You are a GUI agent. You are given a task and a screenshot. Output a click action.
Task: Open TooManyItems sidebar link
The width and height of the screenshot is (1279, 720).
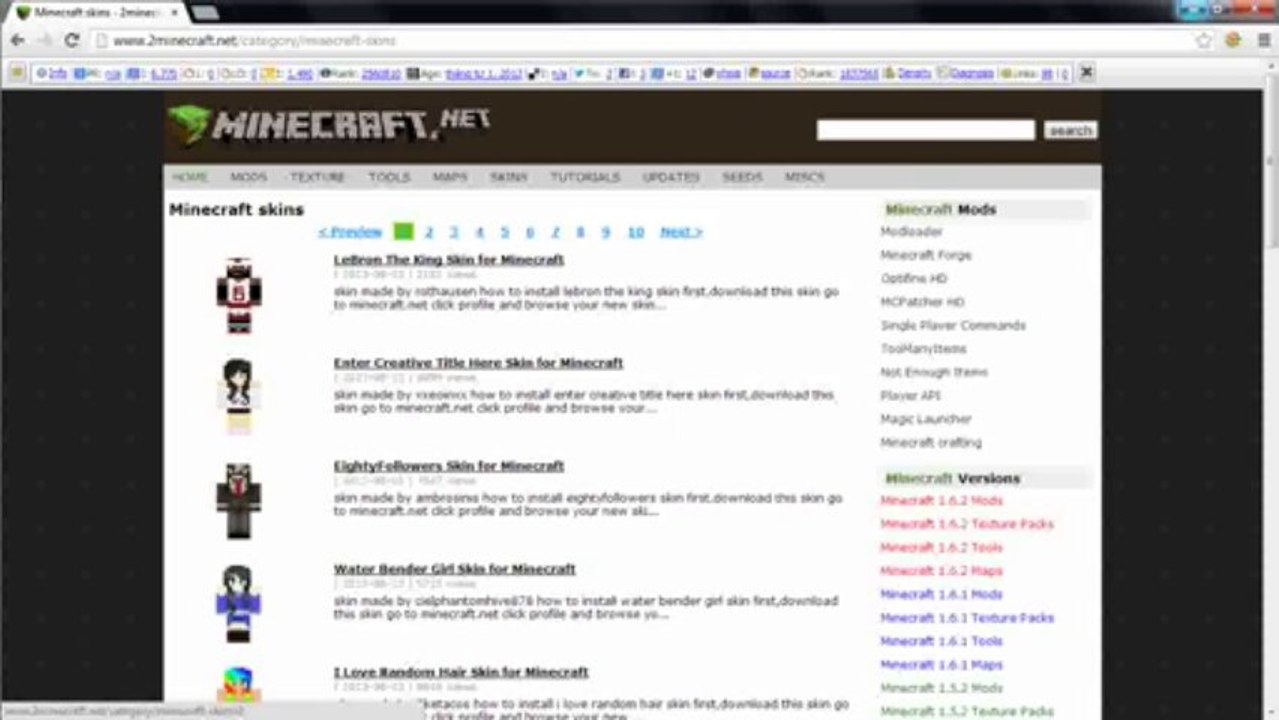(x=923, y=349)
